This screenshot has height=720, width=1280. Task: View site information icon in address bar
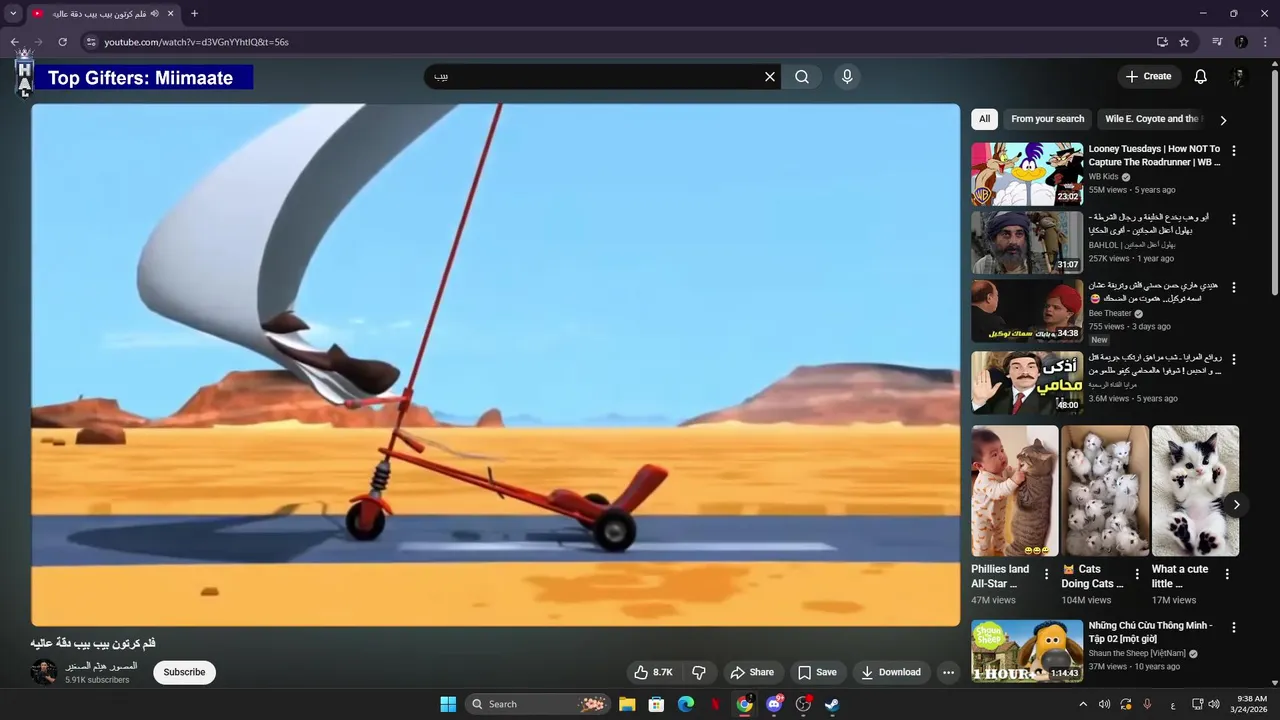pyautogui.click(x=91, y=42)
